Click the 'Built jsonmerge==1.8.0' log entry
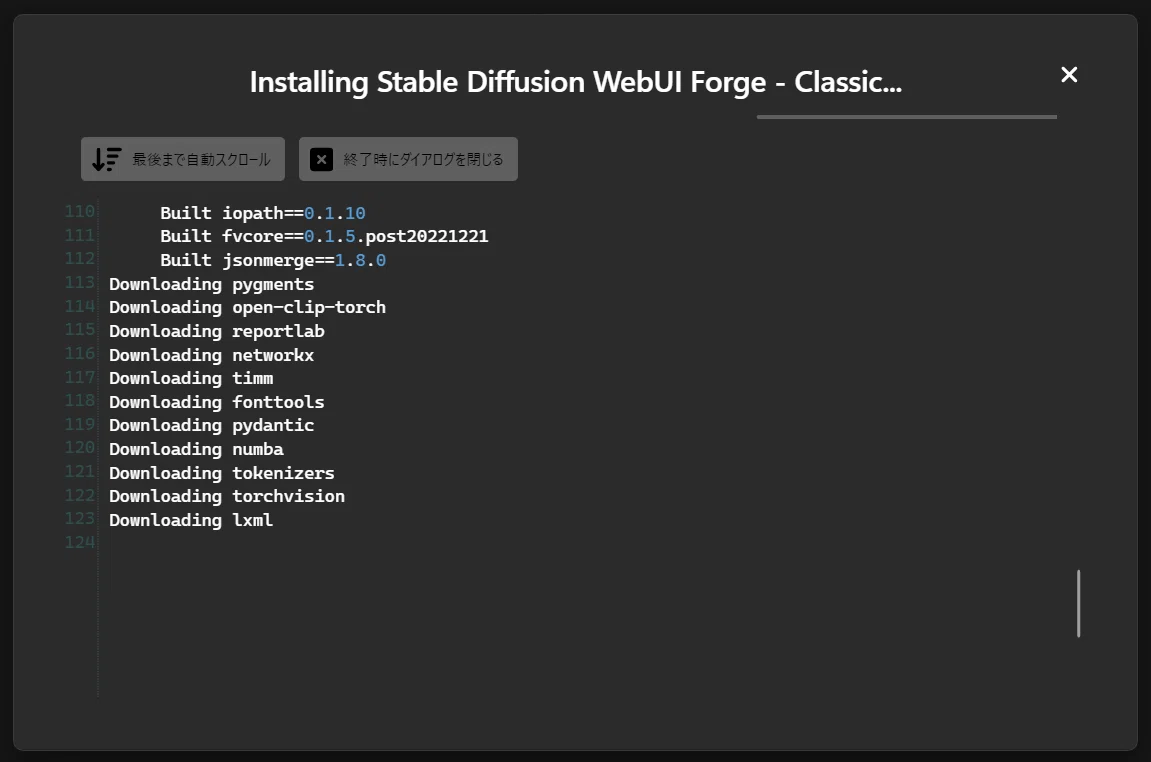This screenshot has height=762, width=1151. [273, 260]
